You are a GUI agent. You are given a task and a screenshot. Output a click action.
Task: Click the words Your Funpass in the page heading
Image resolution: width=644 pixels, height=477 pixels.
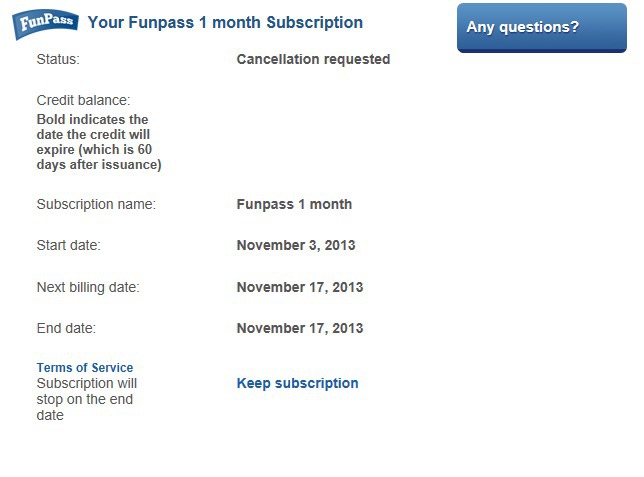(x=141, y=23)
